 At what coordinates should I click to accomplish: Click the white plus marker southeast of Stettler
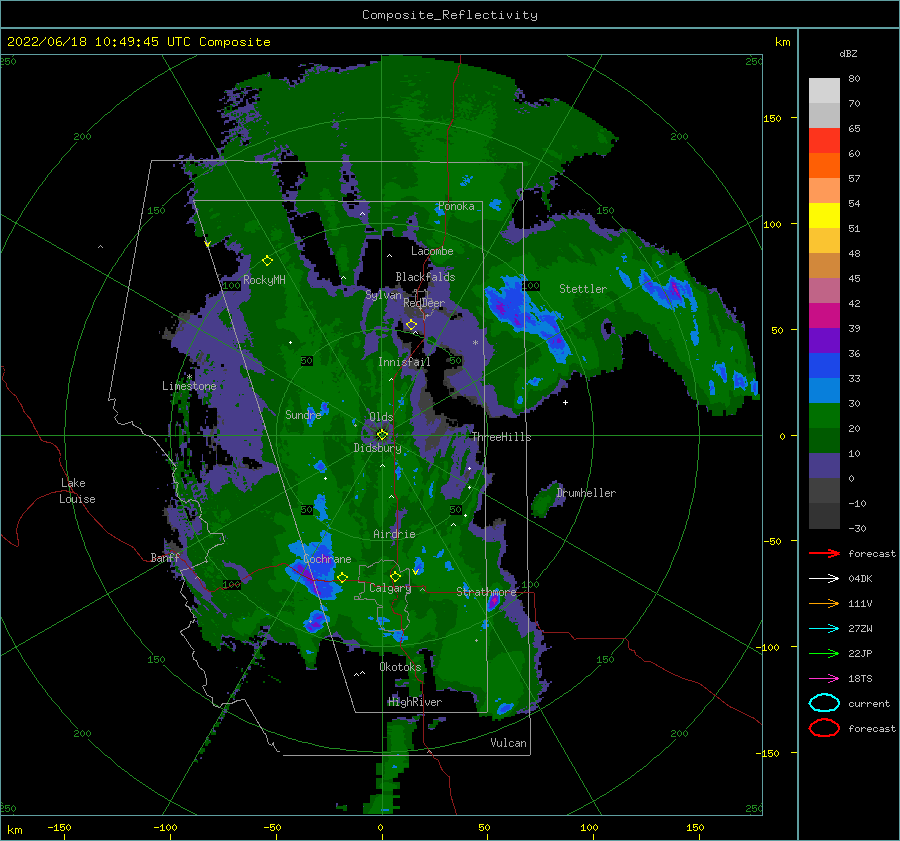point(565,402)
